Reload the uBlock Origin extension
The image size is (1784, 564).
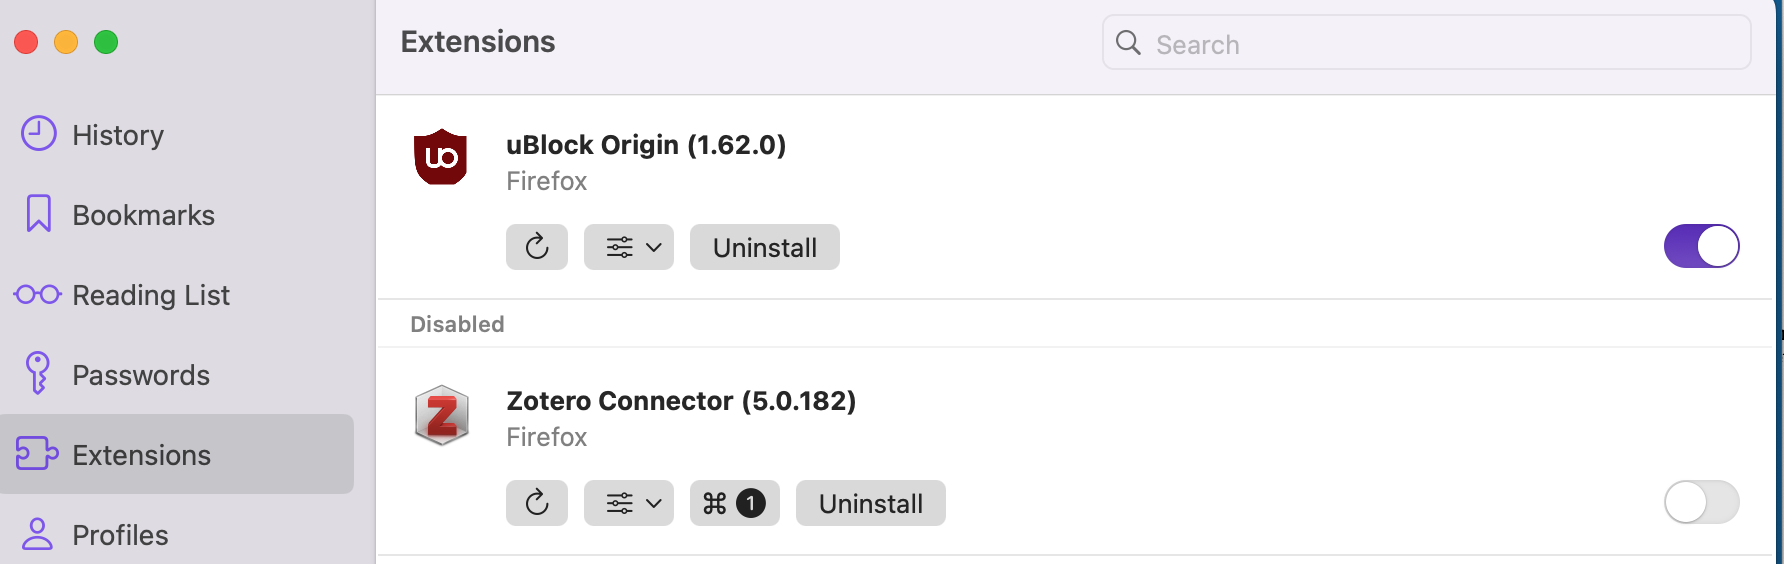[537, 247]
